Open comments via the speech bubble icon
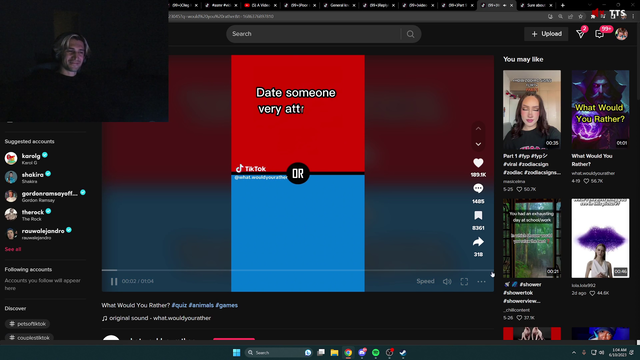 478,189
